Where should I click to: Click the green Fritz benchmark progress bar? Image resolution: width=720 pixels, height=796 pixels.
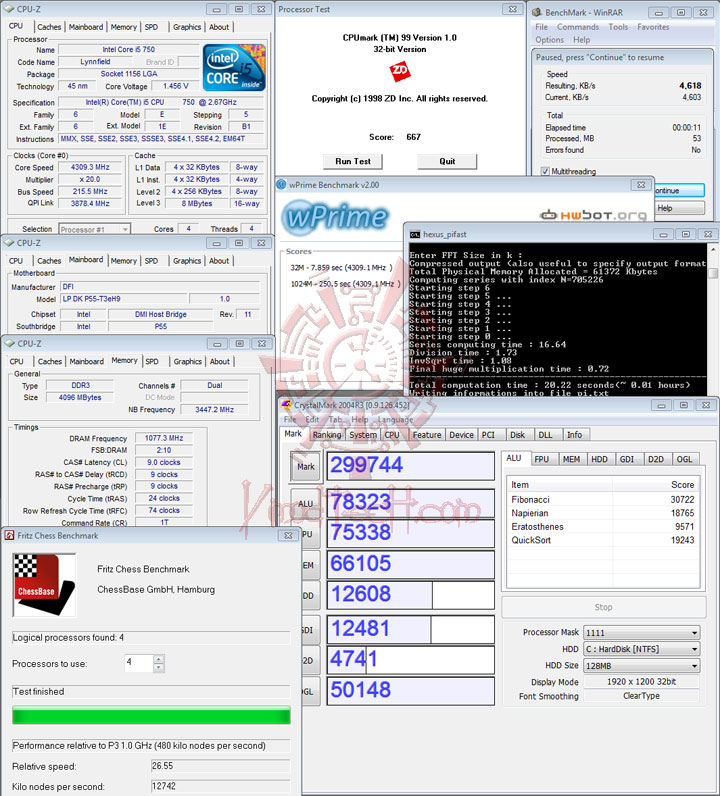151,715
